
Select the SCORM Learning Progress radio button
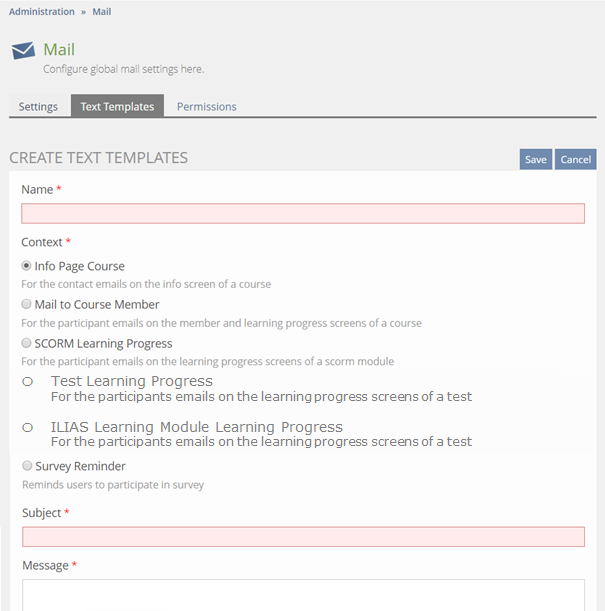[26, 344]
